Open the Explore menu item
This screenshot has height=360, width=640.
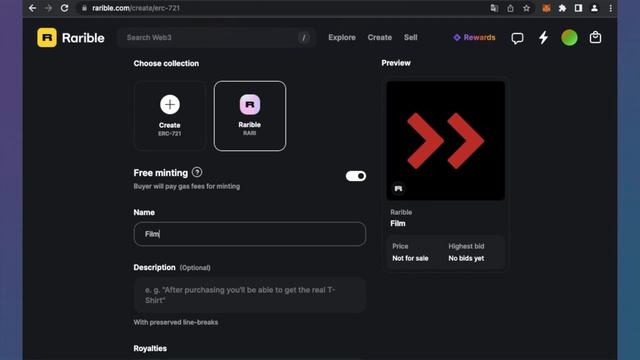[x=342, y=38]
